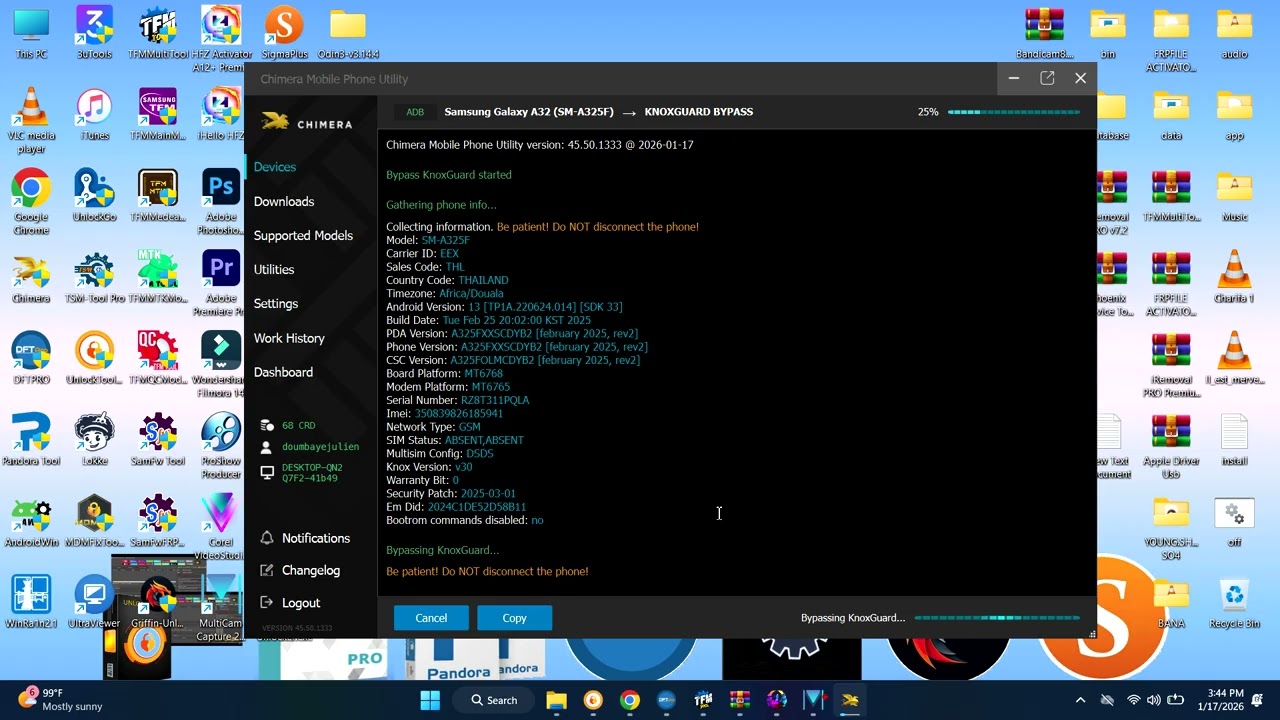Open AndroidWin desktop shortcut
Screen dimensions: 1280x720
[x=31, y=521]
